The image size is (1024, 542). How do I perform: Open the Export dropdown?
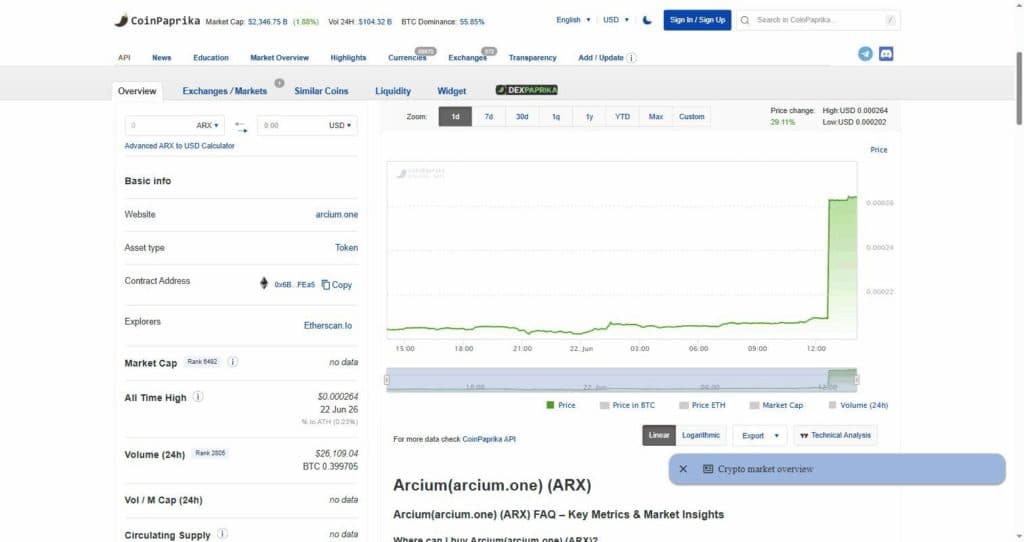(x=760, y=435)
